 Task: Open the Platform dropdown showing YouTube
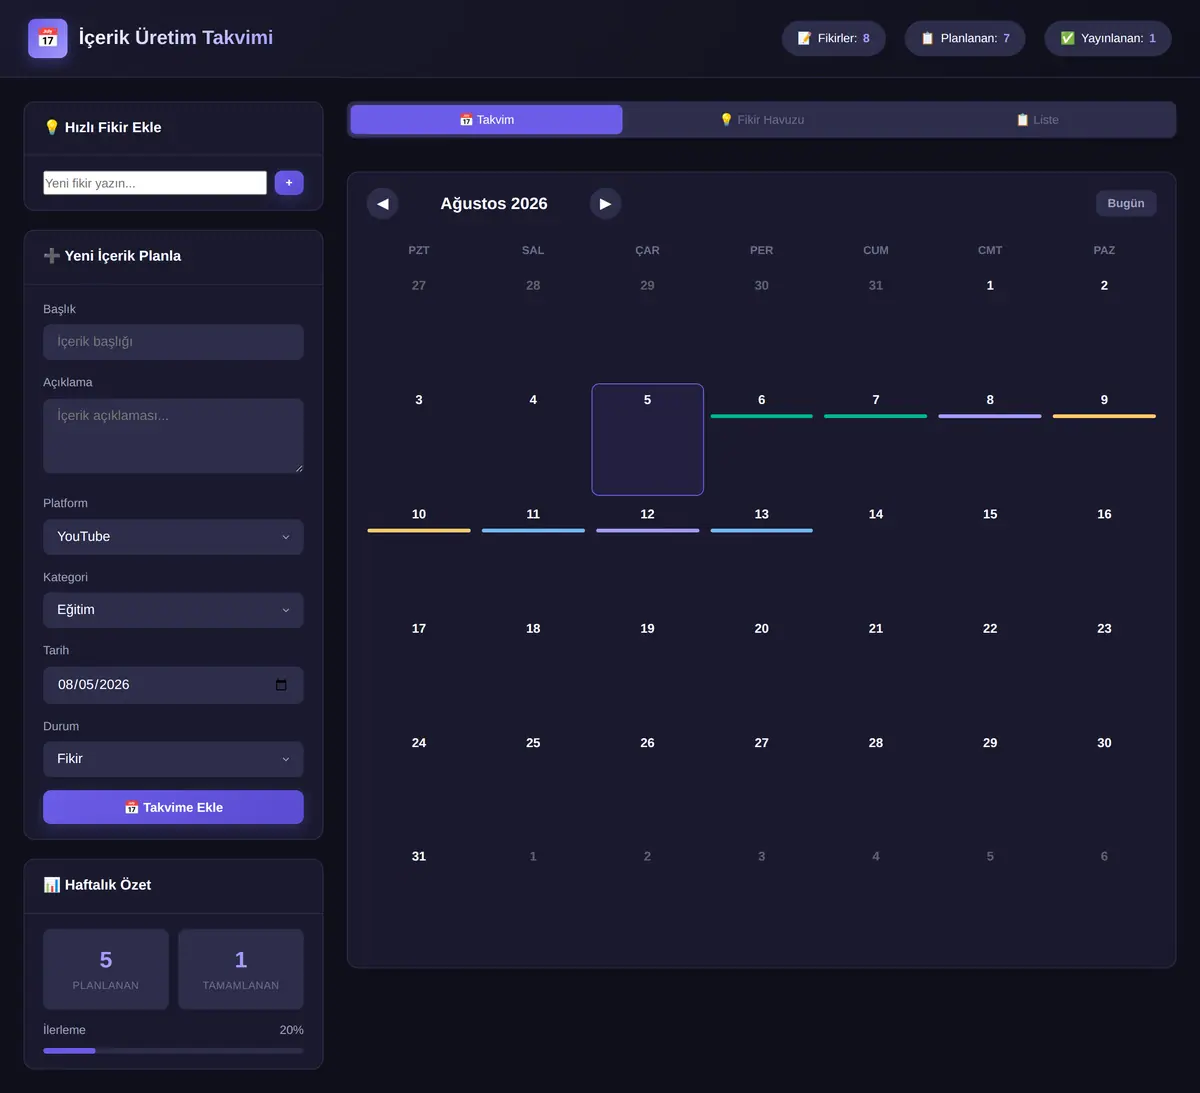173,537
